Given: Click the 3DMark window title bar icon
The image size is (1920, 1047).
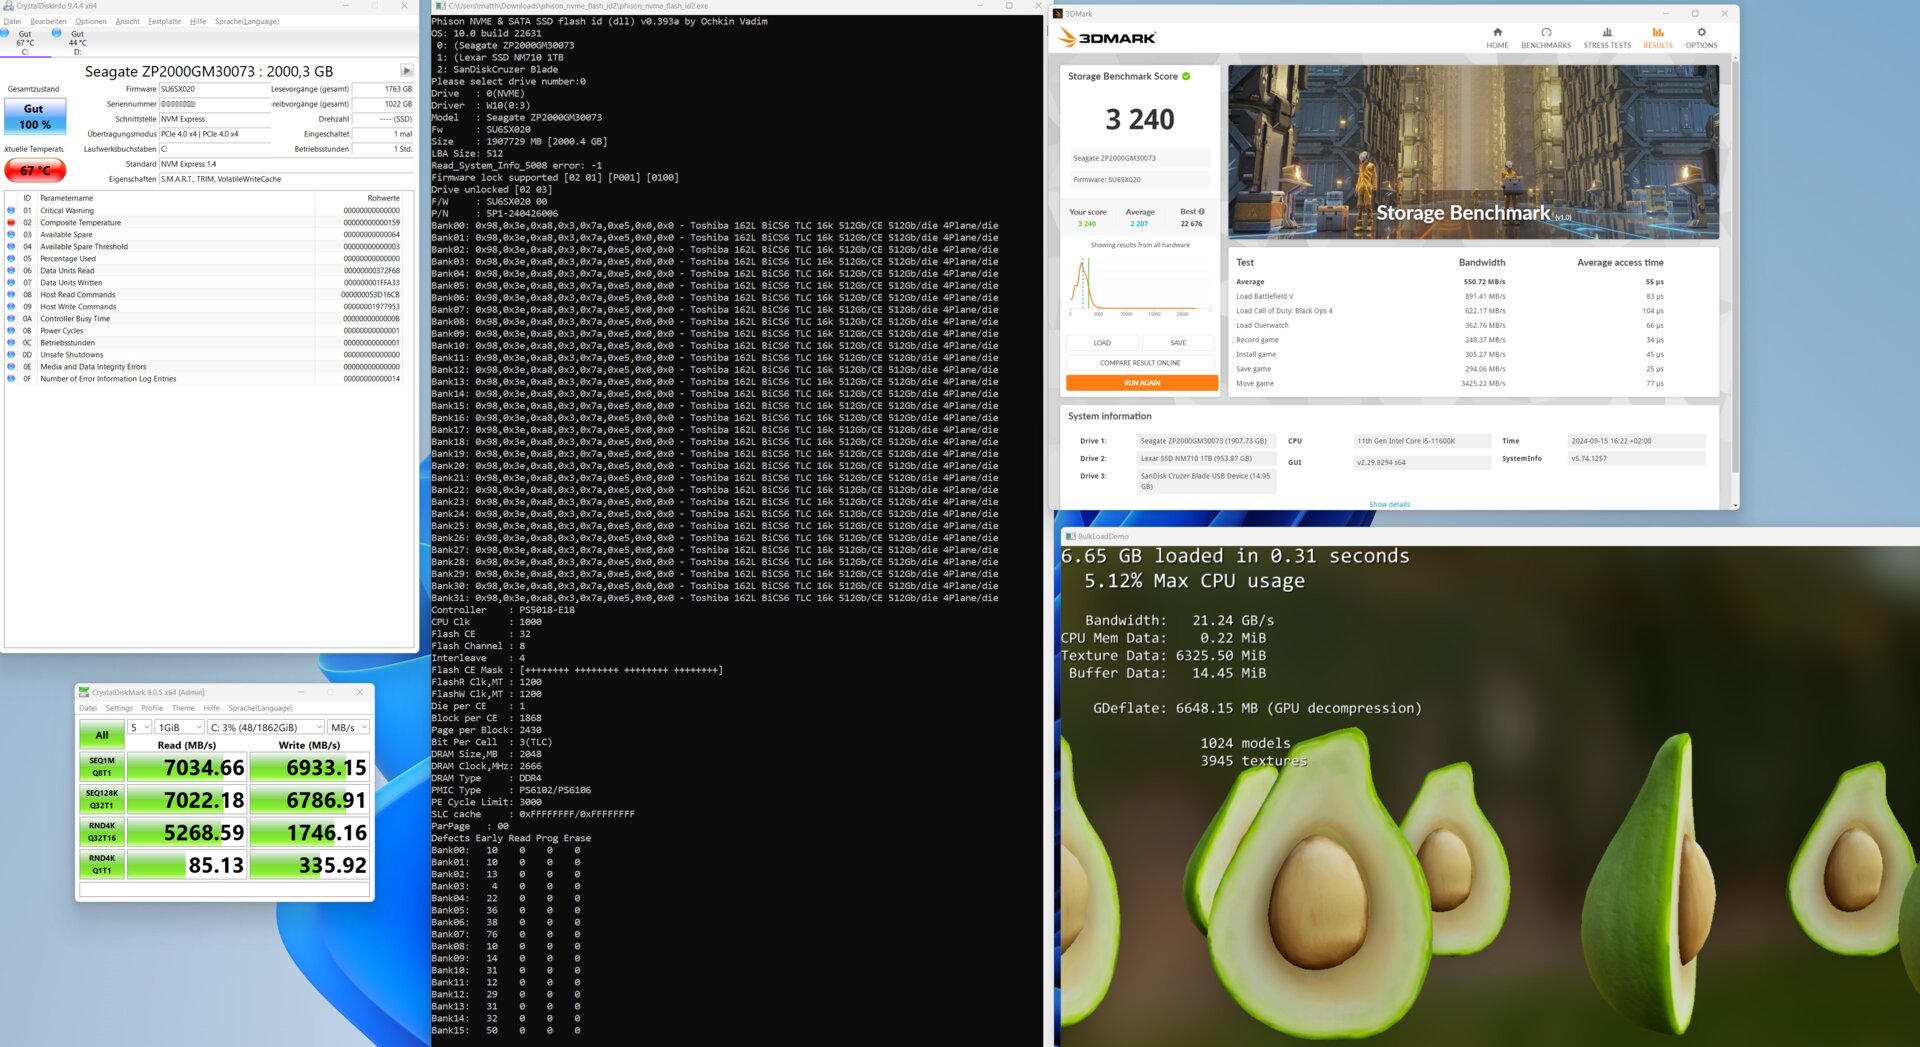Looking at the screenshot, I should tap(1058, 14).
